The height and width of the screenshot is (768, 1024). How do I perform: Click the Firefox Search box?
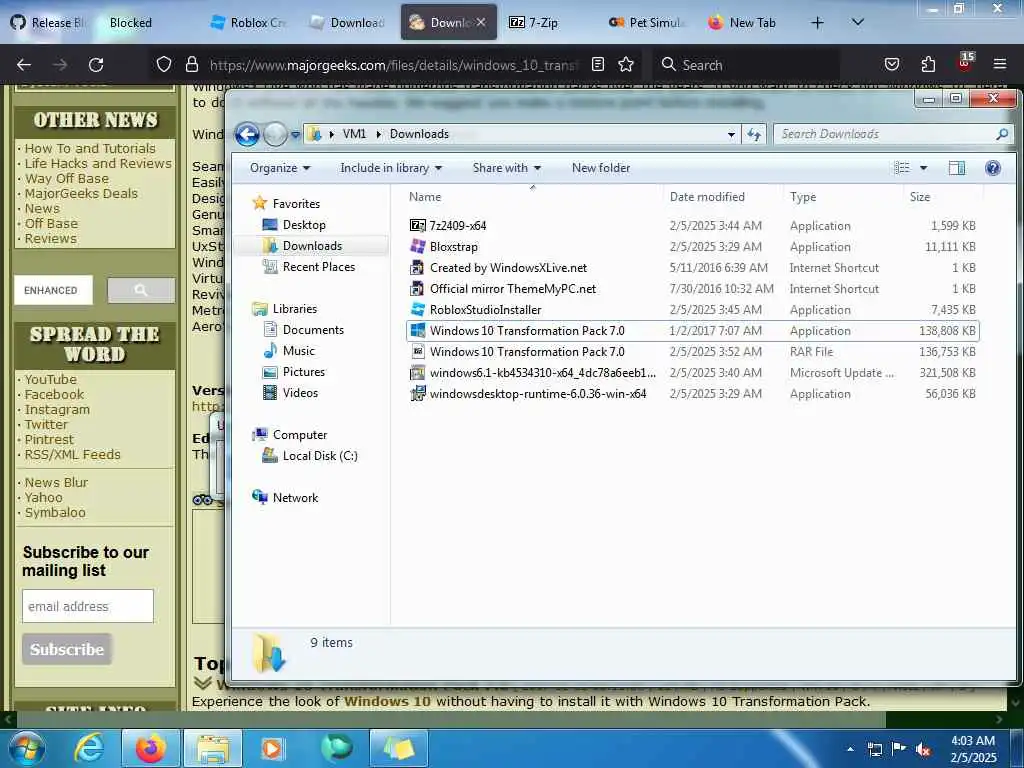pos(746,65)
